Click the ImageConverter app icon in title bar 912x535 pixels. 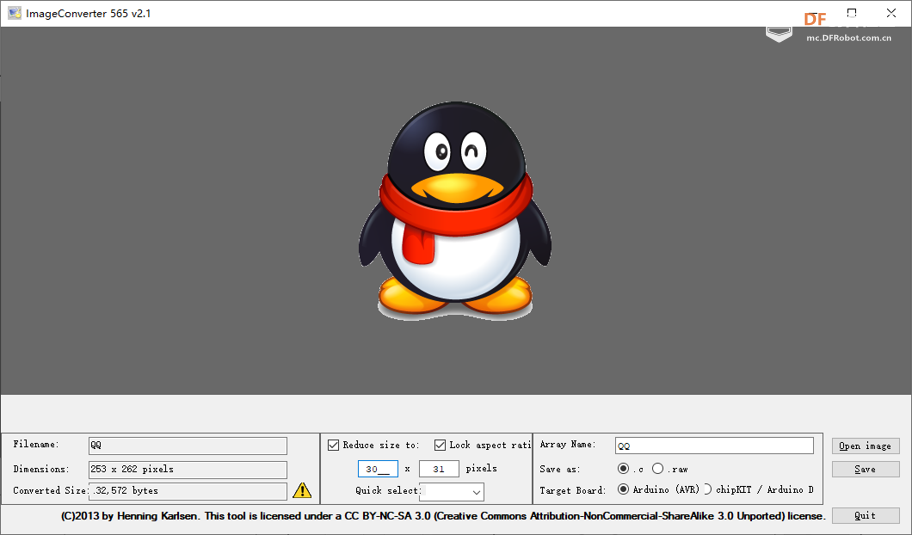coord(14,13)
